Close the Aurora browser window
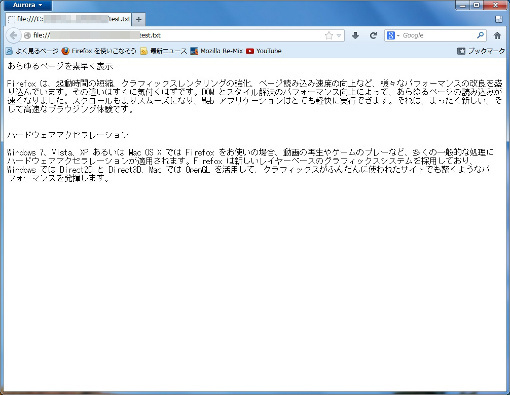The width and height of the screenshot is (510, 395). (x=495, y=5)
